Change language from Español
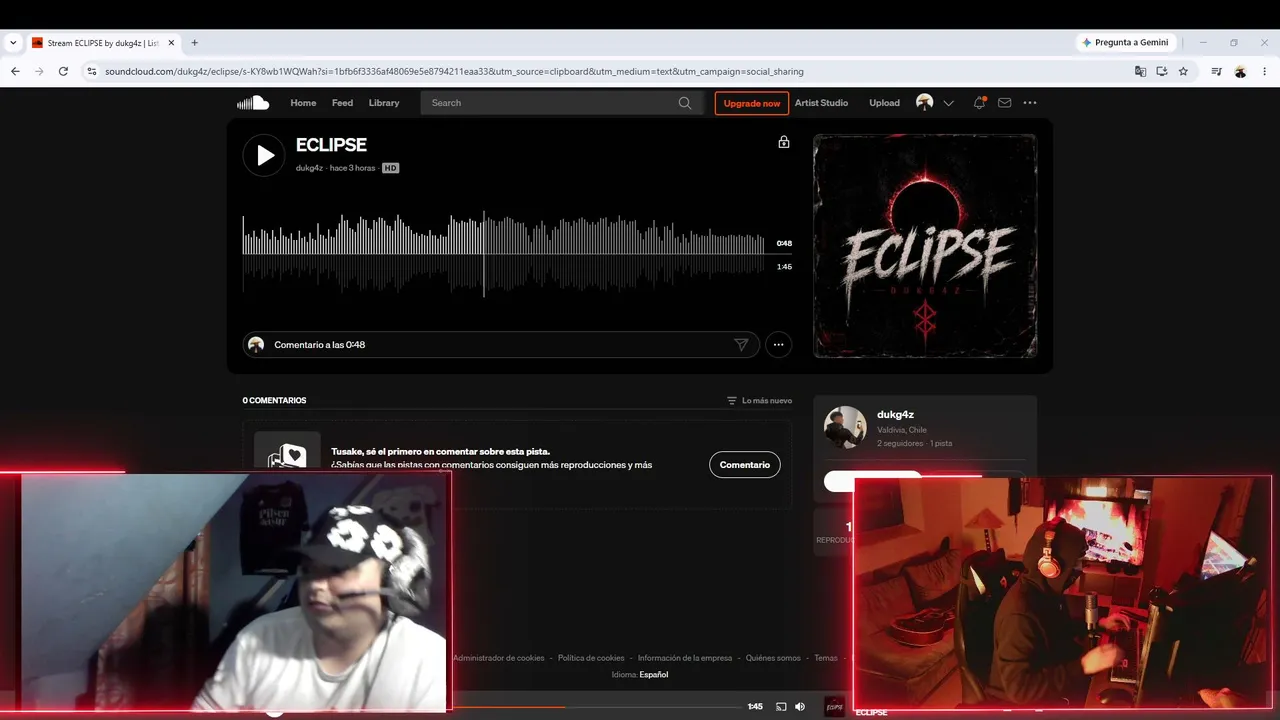Image resolution: width=1280 pixels, height=720 pixels. 654,675
